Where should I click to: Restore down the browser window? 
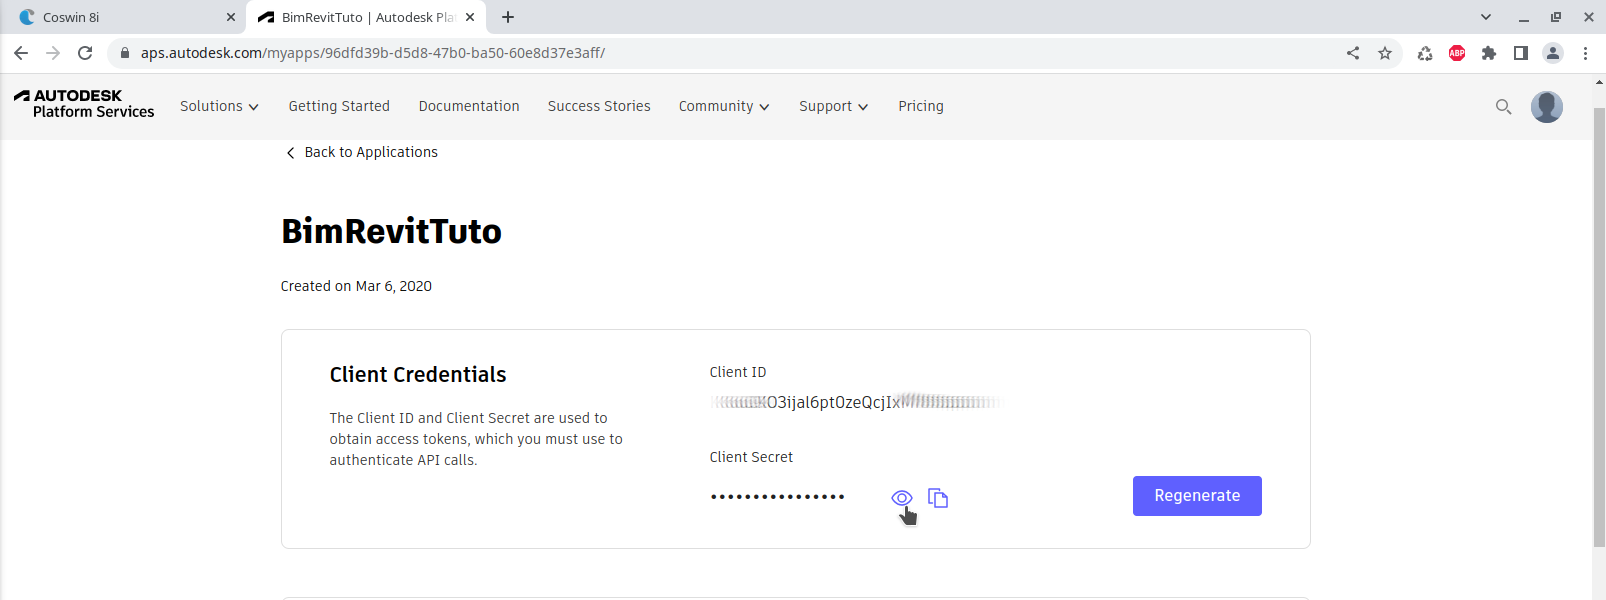(1556, 17)
